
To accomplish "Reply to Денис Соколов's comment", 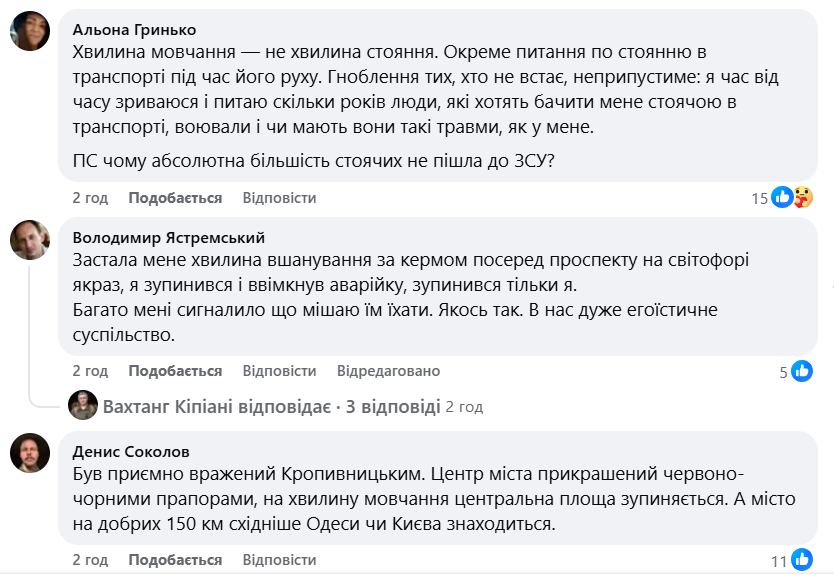I will click(279, 559).
